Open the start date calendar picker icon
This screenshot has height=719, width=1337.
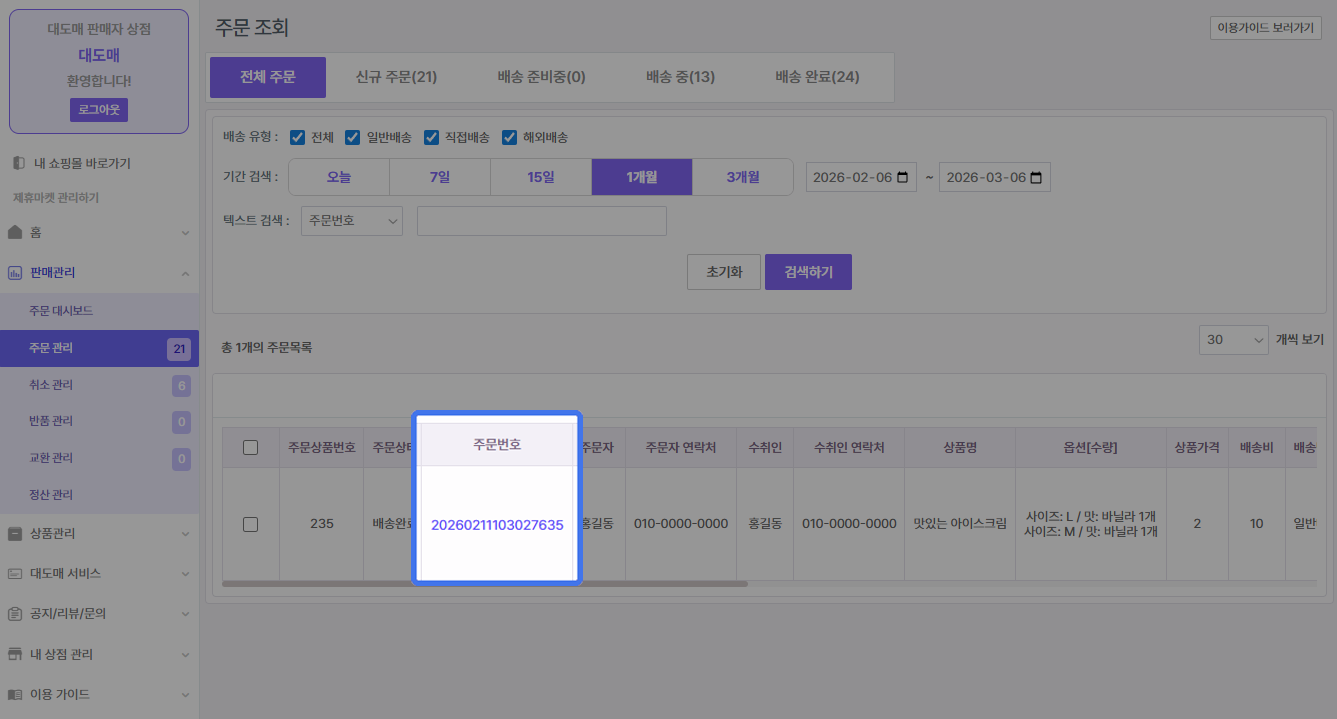pos(902,178)
